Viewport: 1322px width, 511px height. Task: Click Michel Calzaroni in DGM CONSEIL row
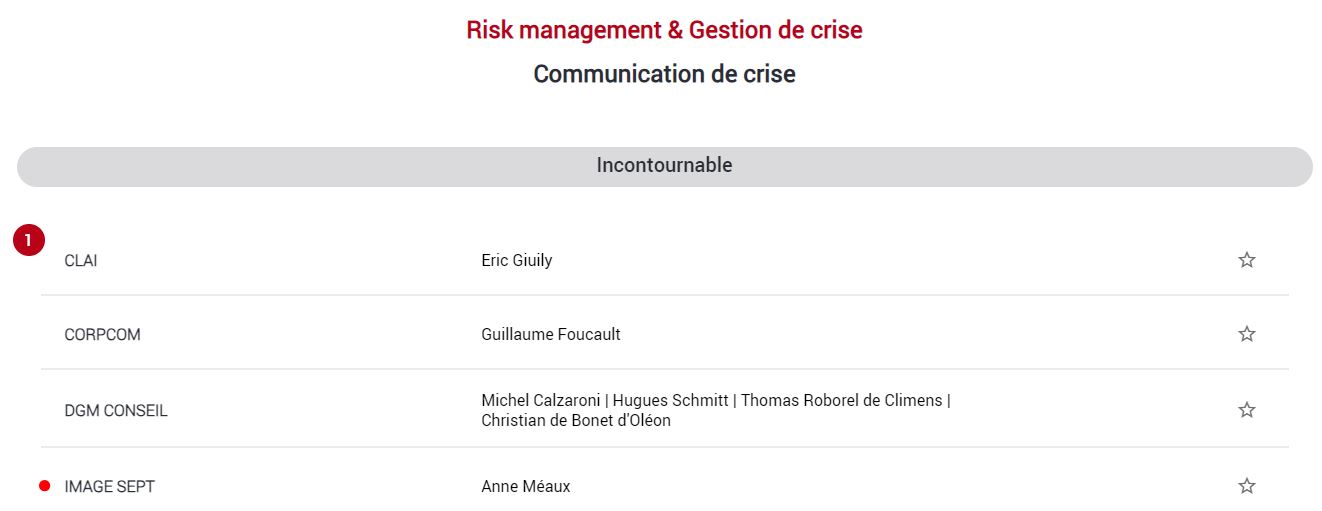click(541, 400)
